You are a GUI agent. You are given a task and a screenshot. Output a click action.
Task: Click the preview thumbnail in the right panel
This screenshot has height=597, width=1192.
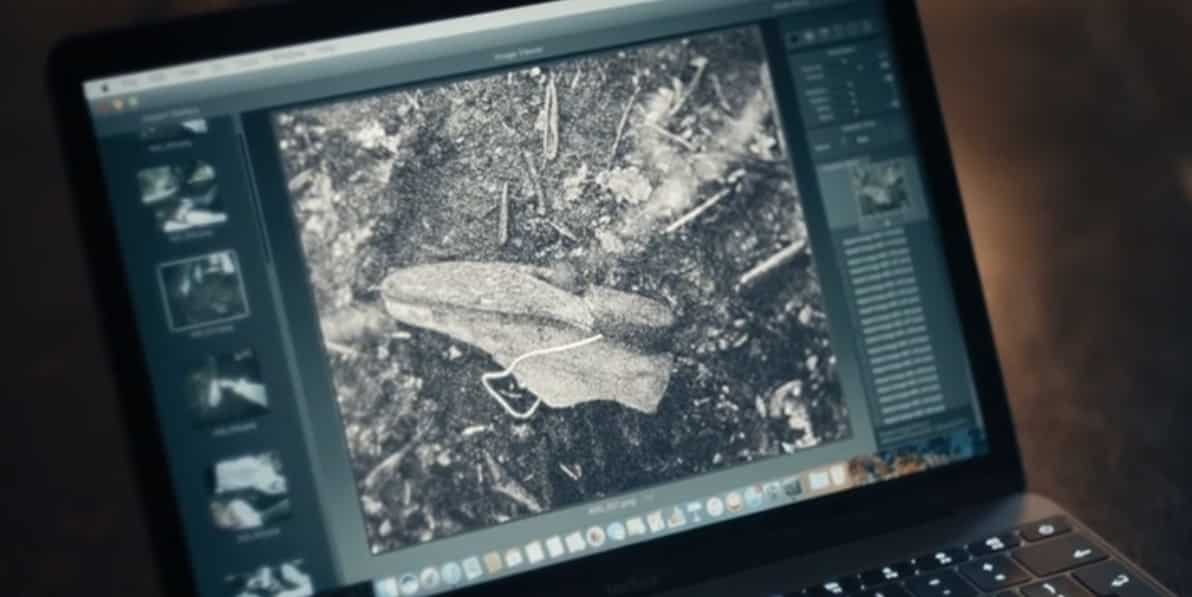point(883,187)
